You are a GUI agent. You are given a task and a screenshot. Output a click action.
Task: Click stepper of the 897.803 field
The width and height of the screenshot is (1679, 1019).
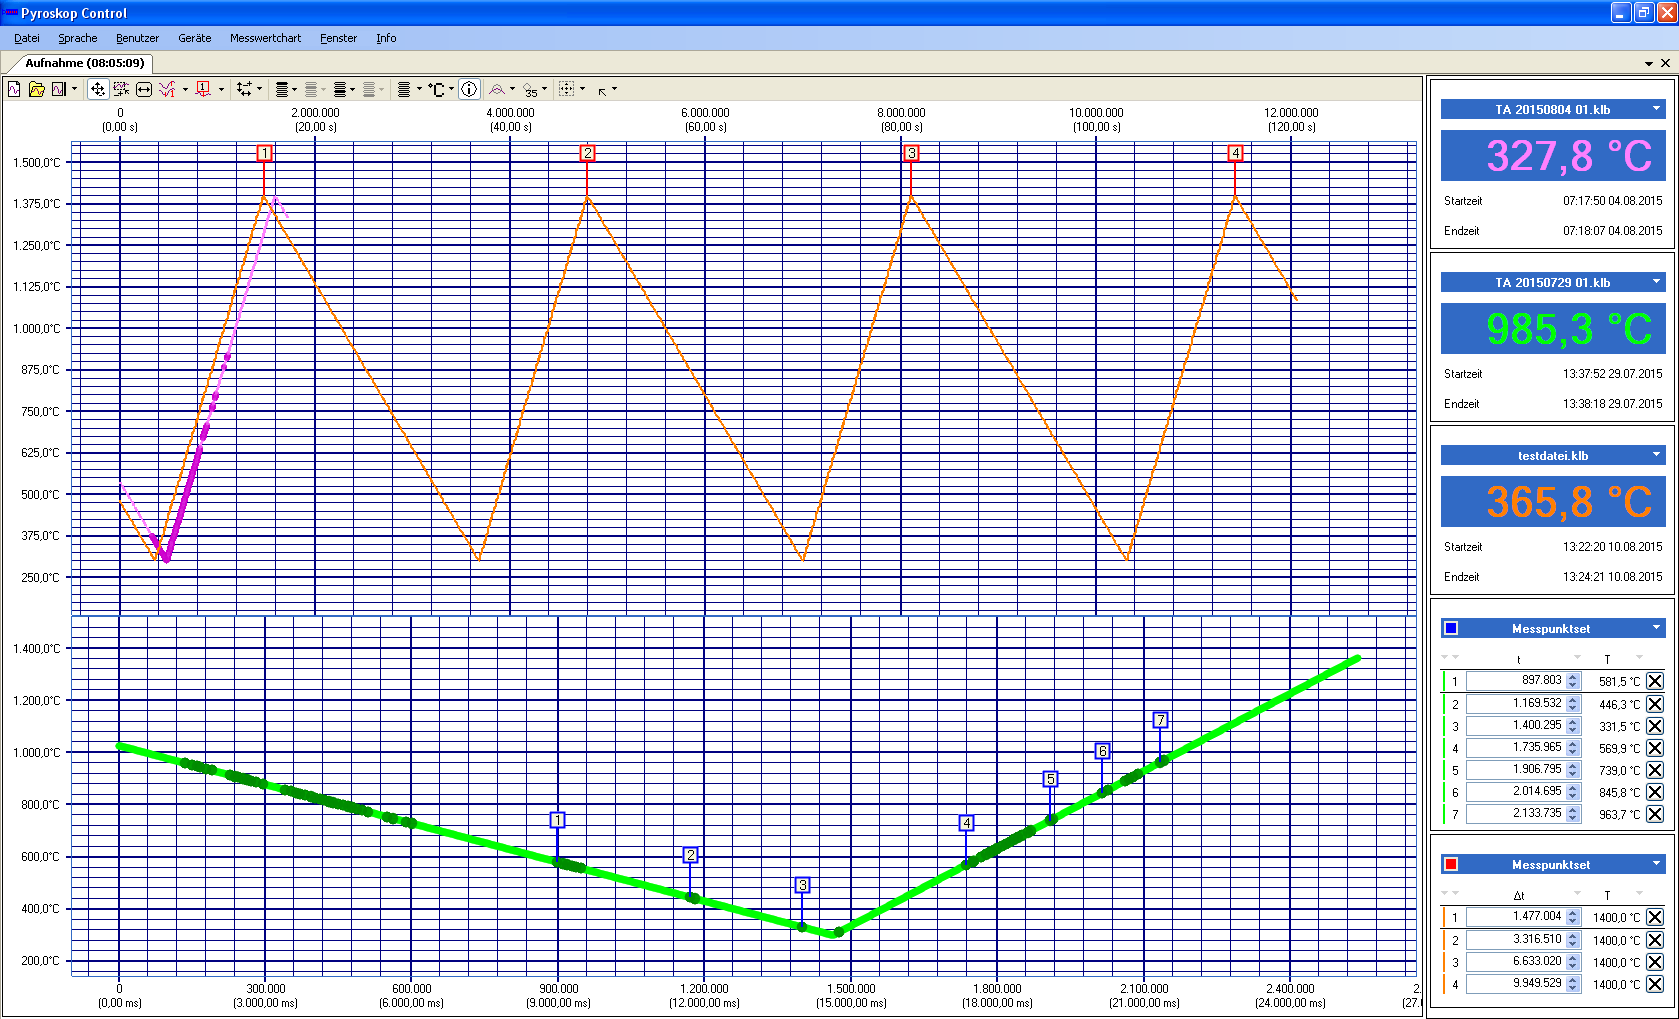click(1573, 681)
